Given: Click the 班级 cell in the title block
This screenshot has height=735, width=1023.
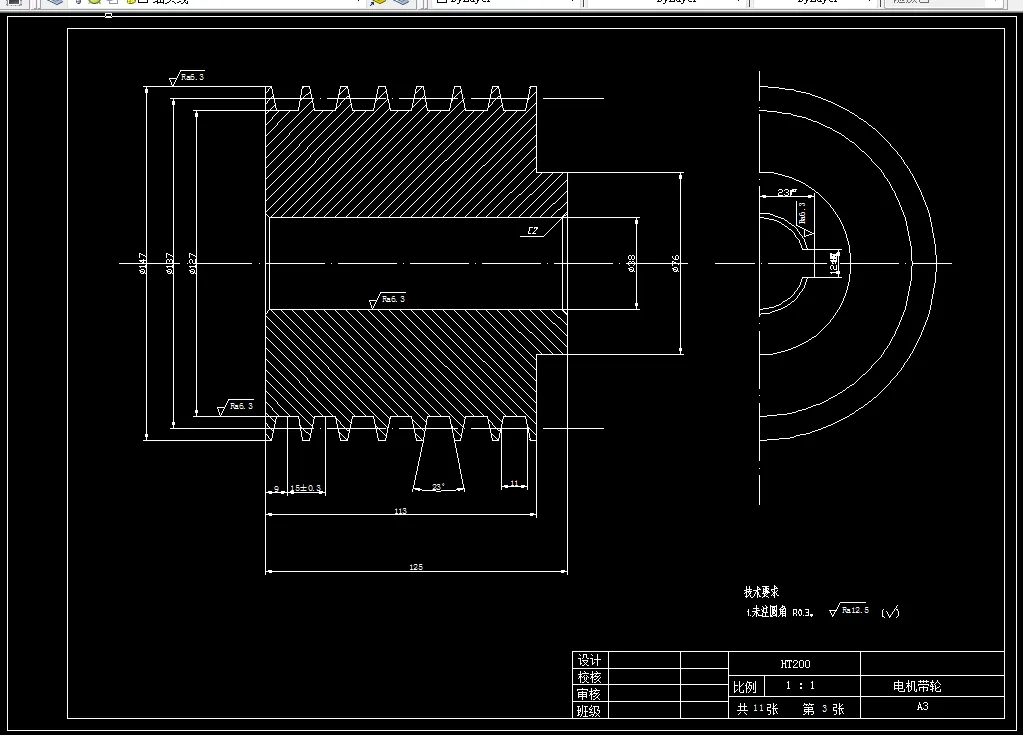Looking at the screenshot, I should [590, 710].
